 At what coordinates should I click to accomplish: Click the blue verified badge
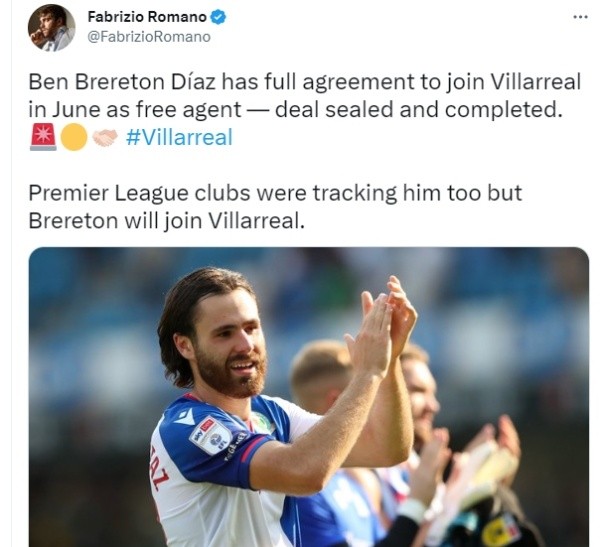[218, 17]
